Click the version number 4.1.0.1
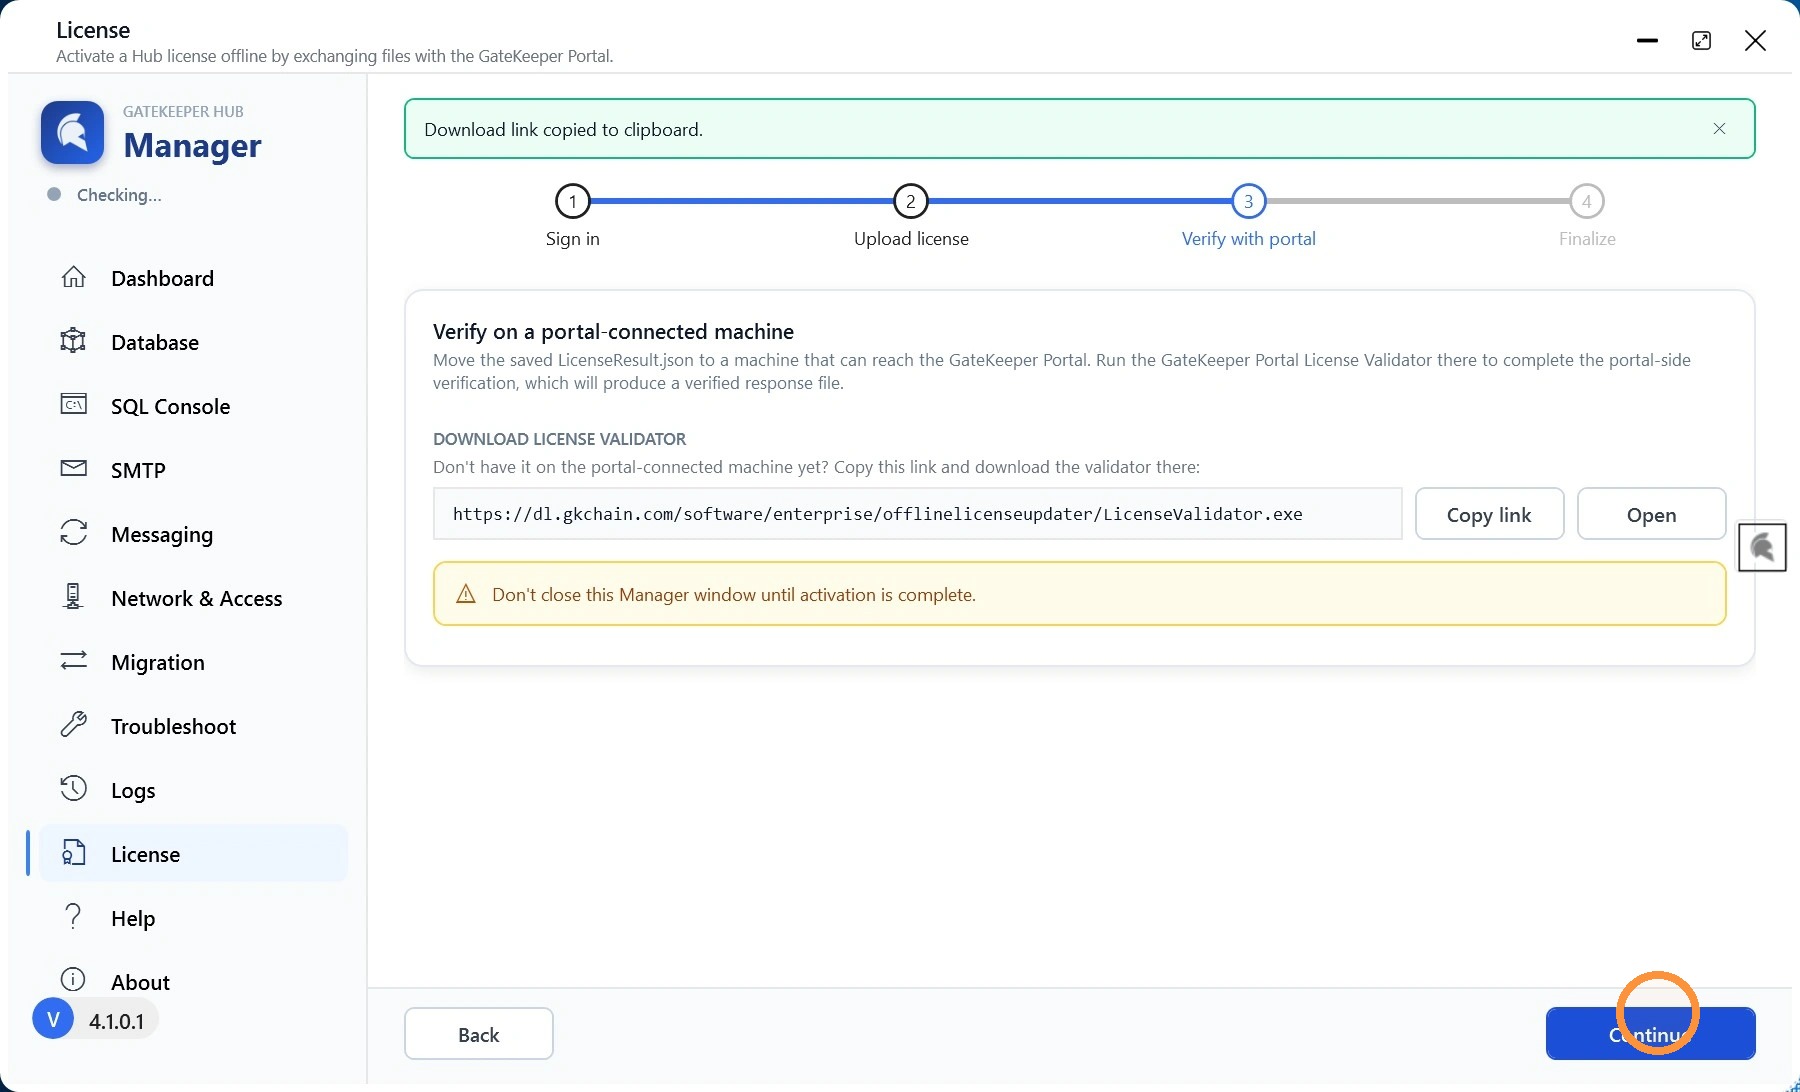 [117, 1021]
